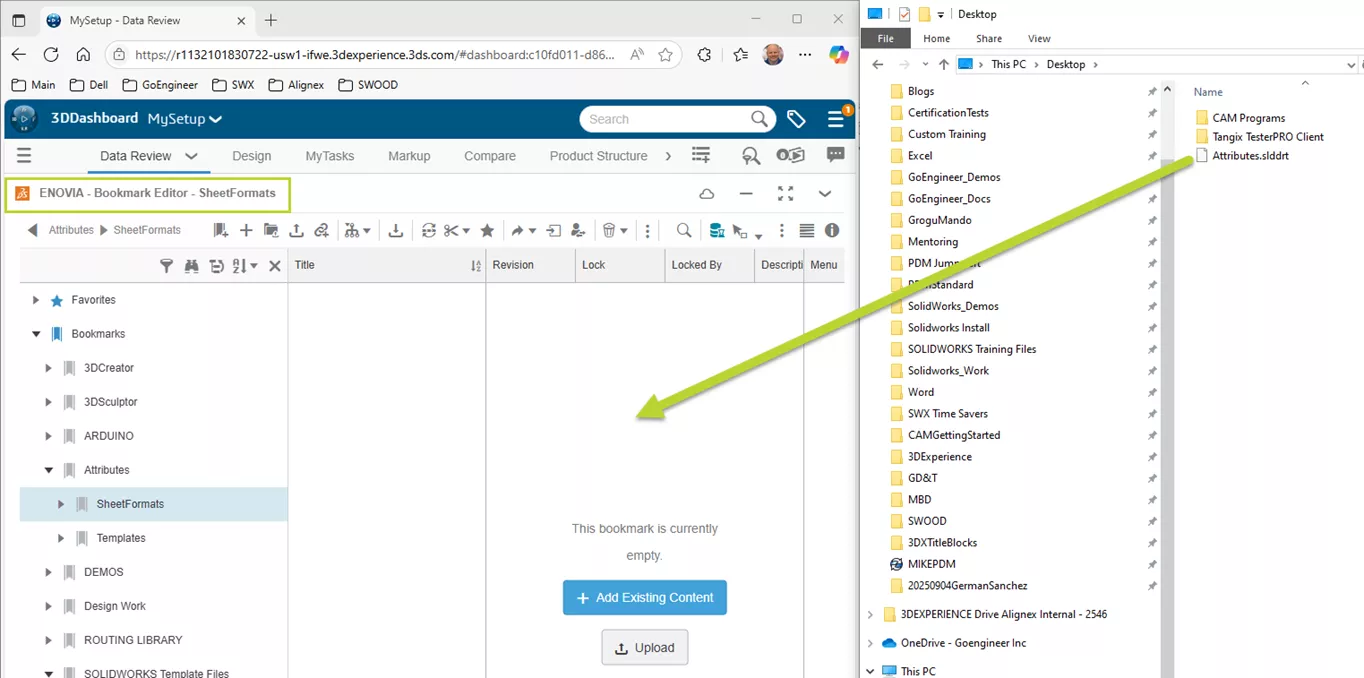The height and width of the screenshot is (678, 1364).
Task: Select the Upload/Import content icon in toolbar
Action: 296,230
